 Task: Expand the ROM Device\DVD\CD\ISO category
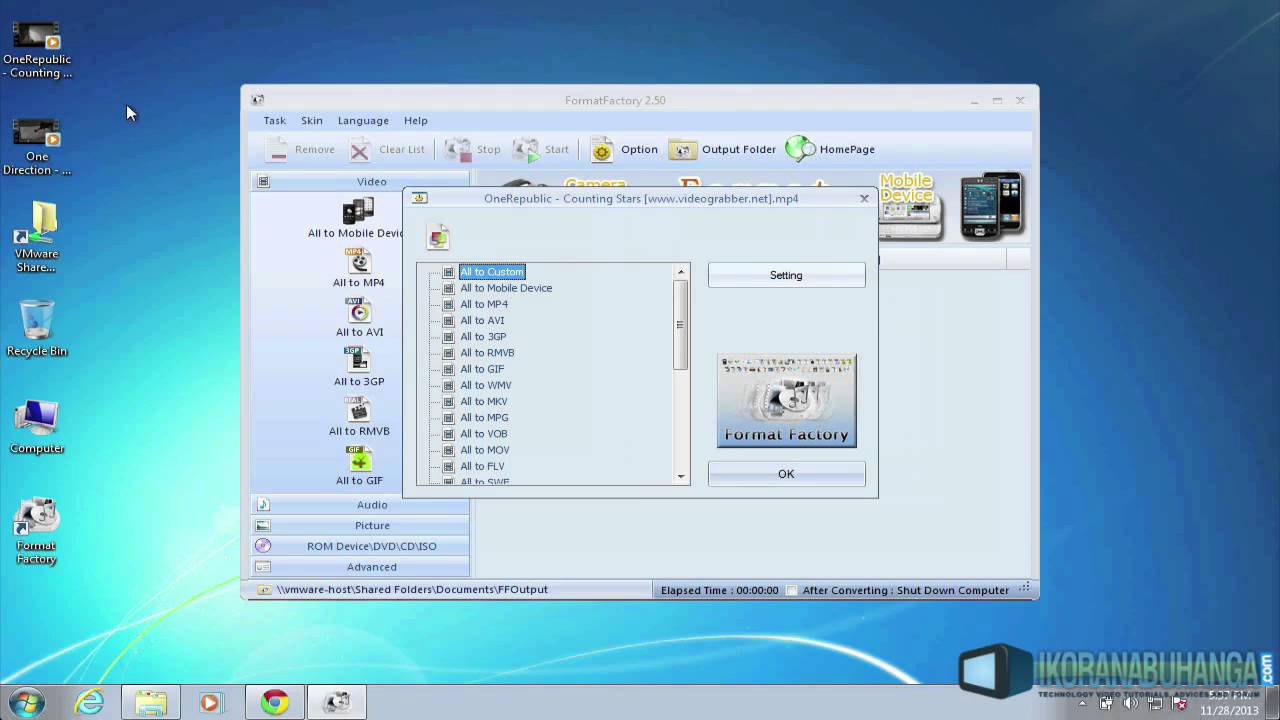(360, 546)
